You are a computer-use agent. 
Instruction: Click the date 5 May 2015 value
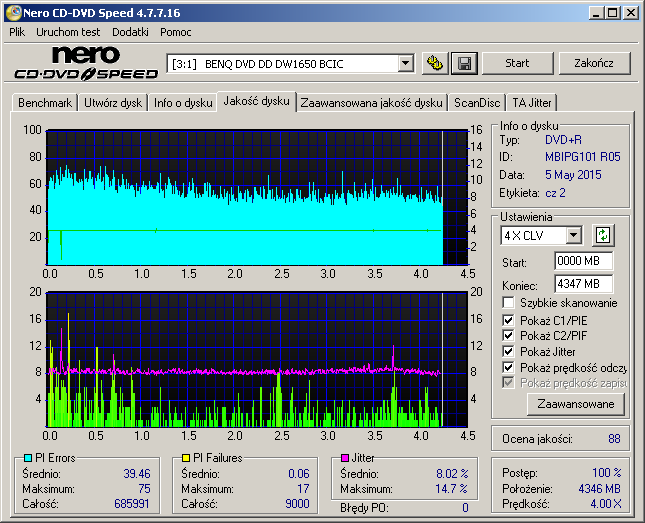pos(573,175)
